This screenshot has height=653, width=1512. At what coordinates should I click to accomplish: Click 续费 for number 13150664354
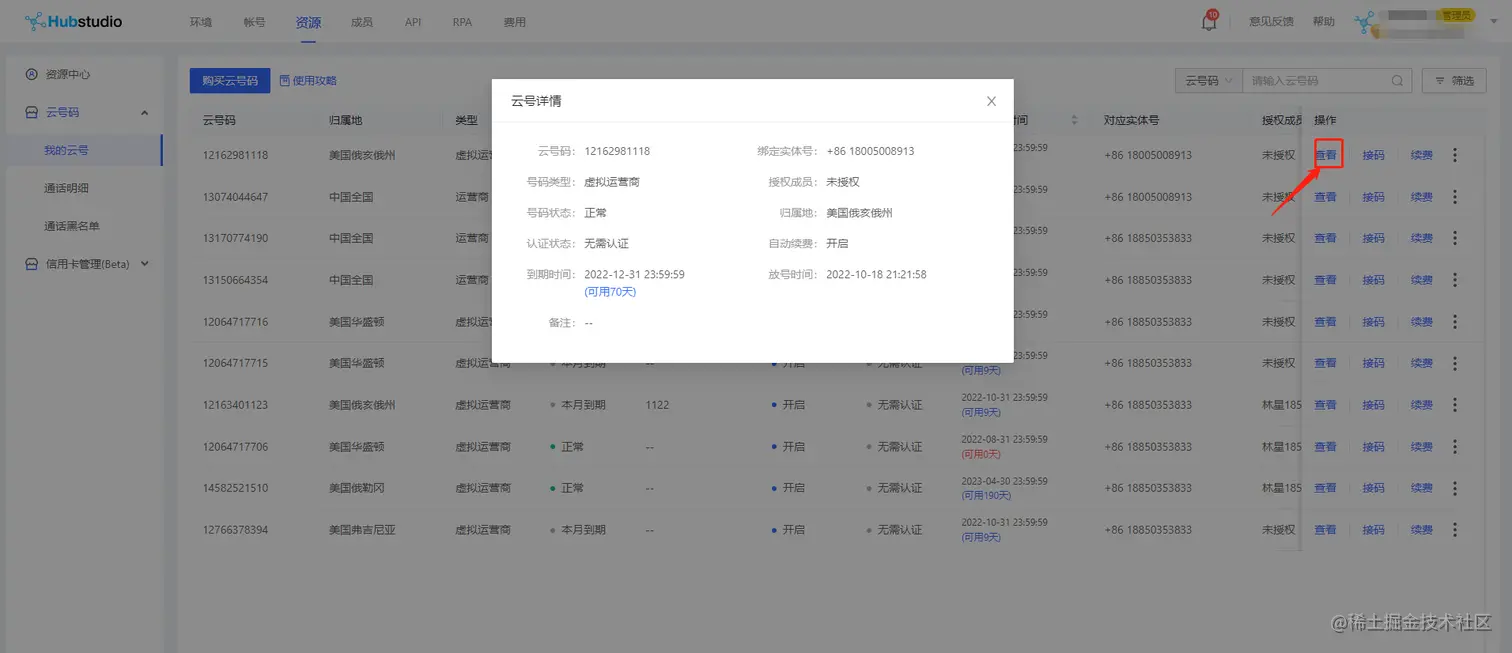(x=1421, y=280)
